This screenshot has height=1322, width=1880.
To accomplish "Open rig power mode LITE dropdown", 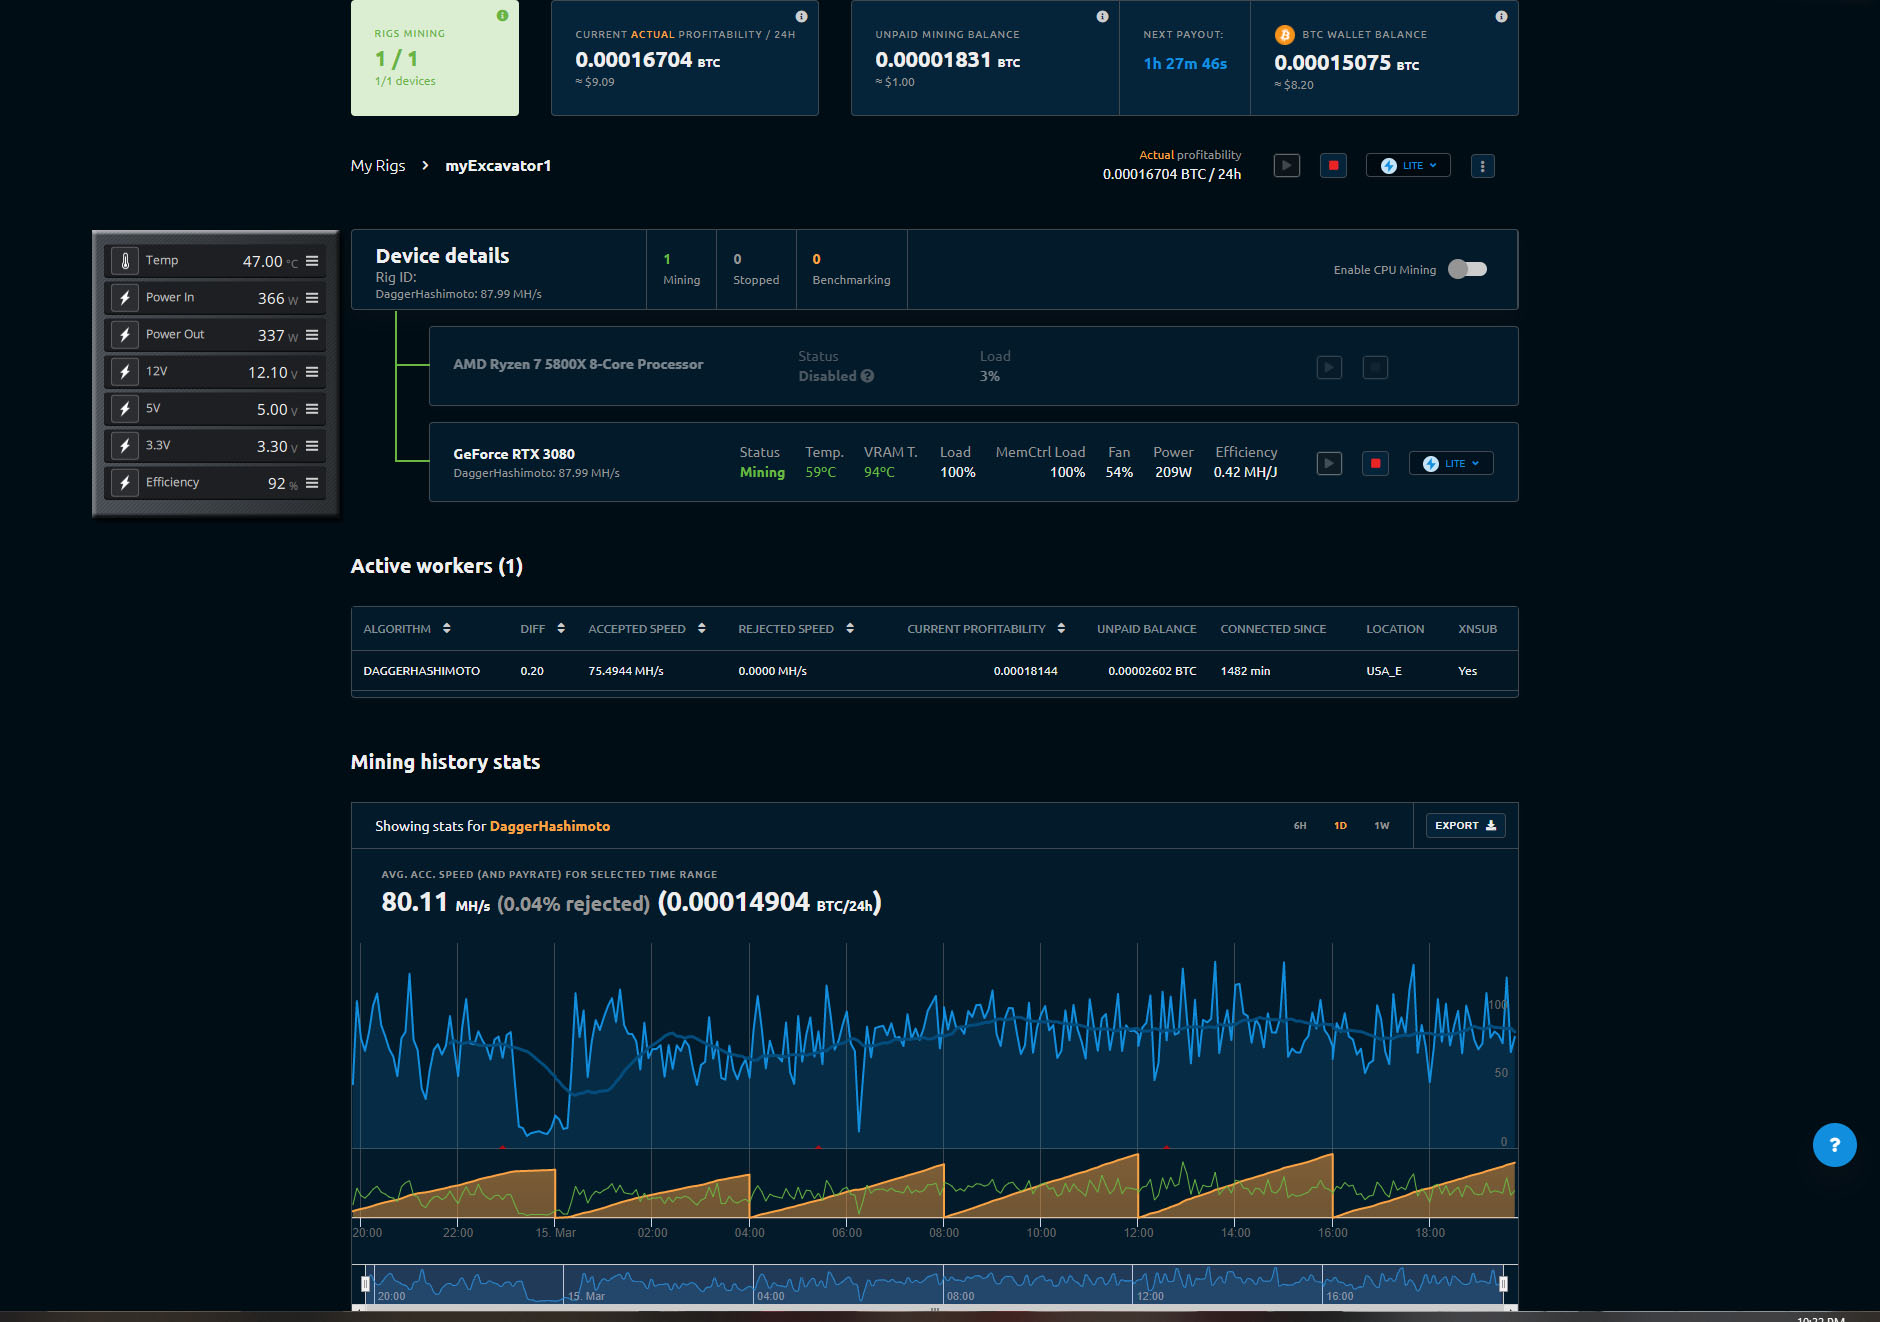I will pos(1408,166).
